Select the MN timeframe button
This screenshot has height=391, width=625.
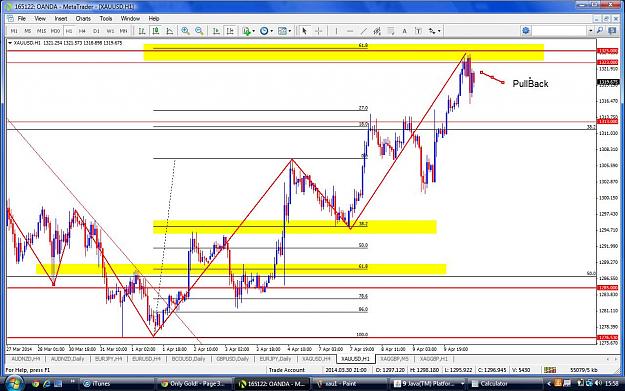pos(124,31)
